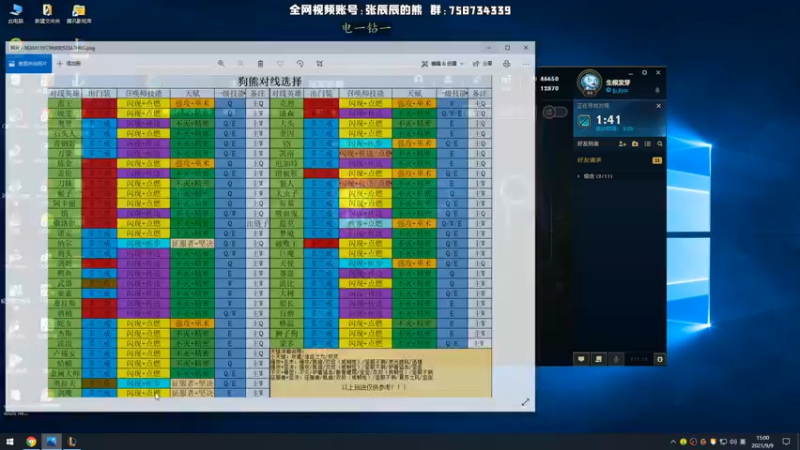Delete the image with trash icon
The height and width of the screenshot is (450, 800).
pyautogui.click(x=260, y=64)
